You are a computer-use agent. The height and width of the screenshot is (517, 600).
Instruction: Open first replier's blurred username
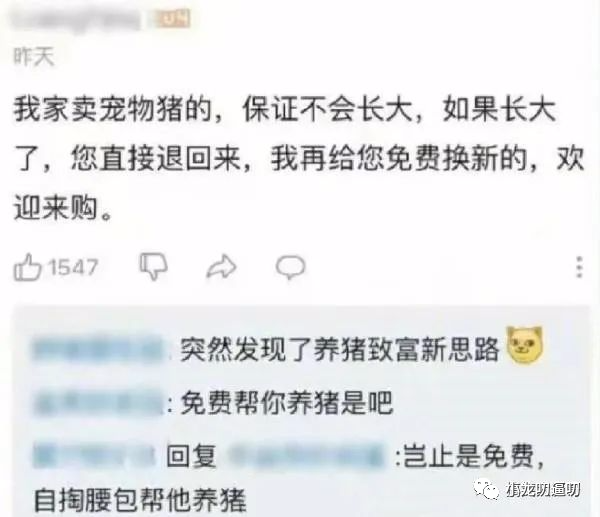coord(98,348)
